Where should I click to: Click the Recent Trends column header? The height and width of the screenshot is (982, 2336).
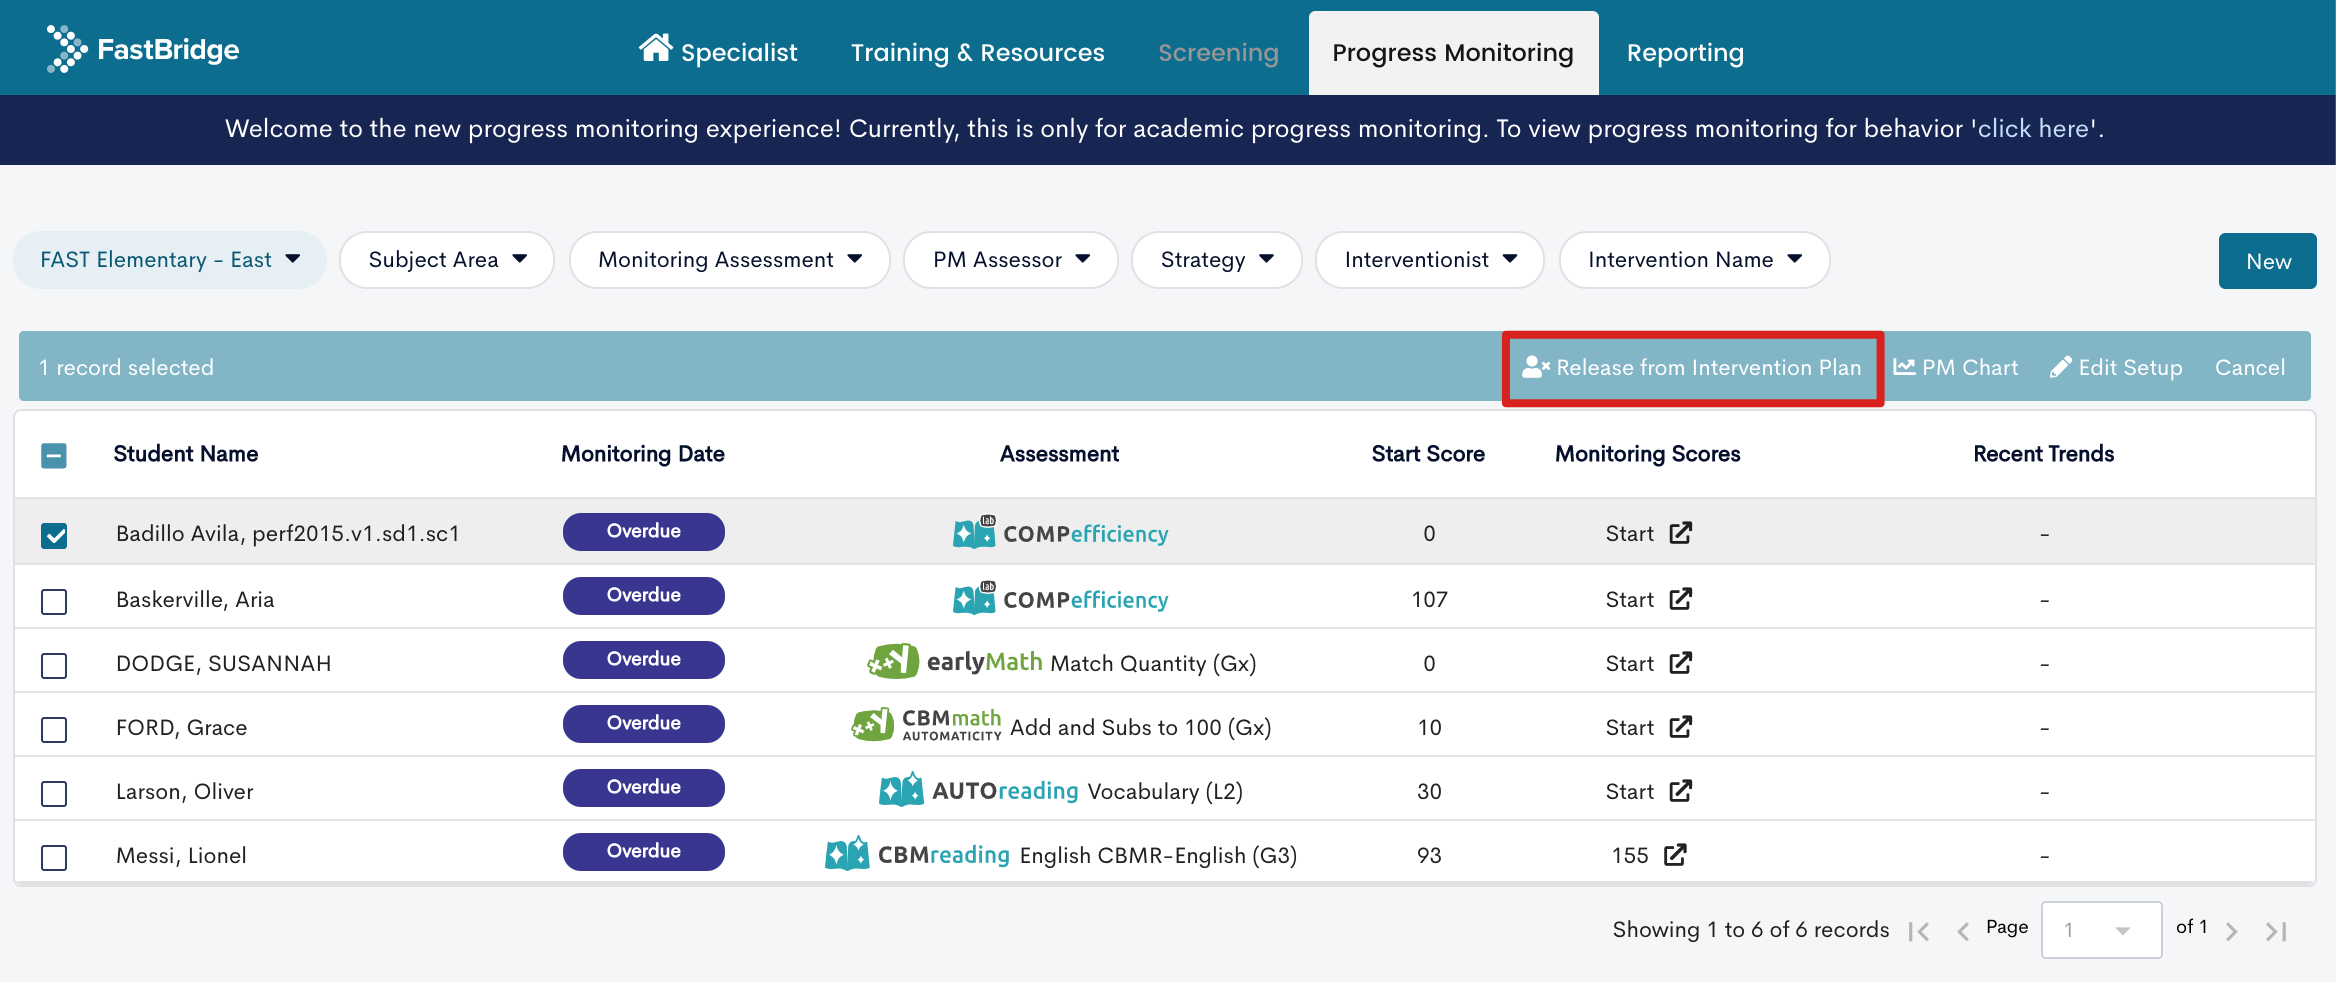(2043, 453)
